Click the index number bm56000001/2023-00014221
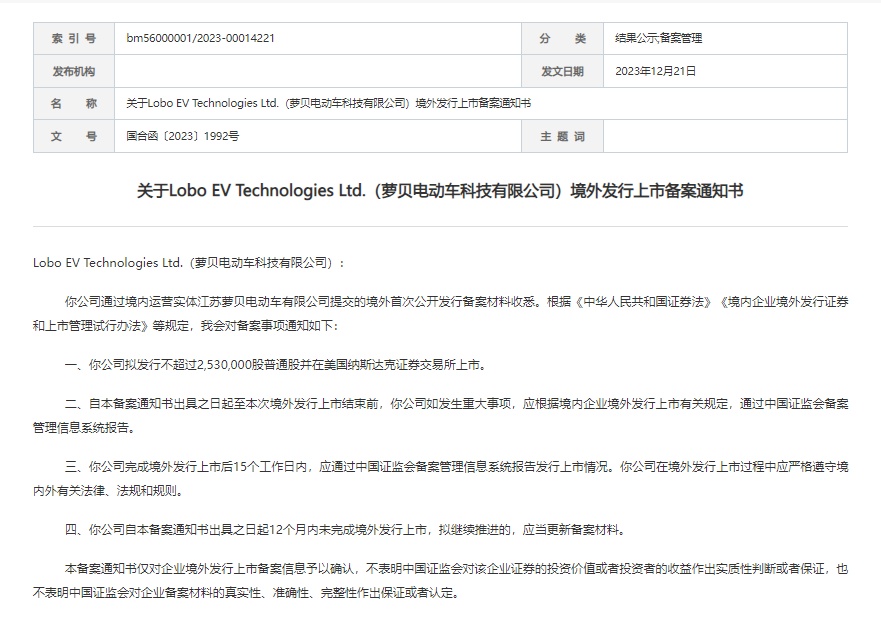 point(200,38)
